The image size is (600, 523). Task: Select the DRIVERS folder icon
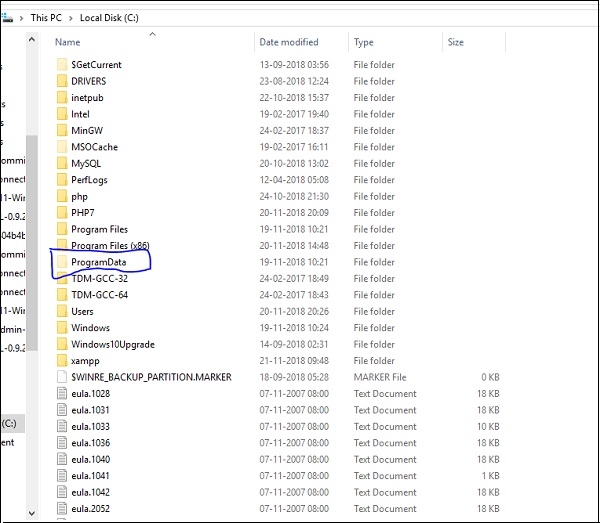pos(62,81)
